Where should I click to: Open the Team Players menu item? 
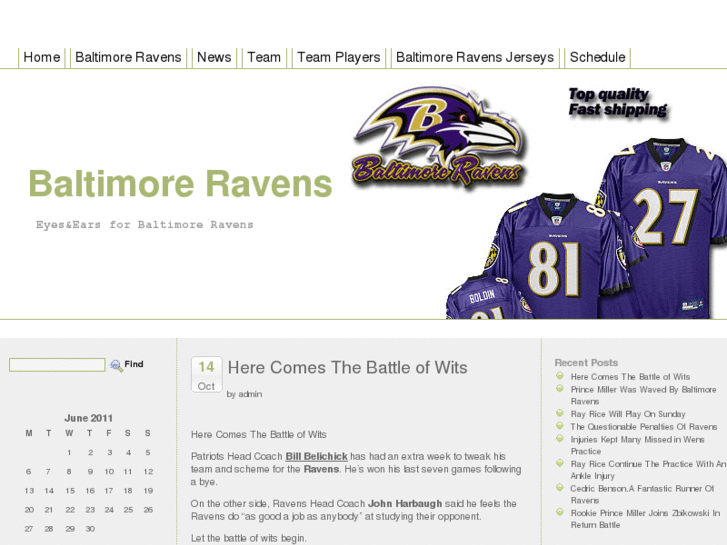(338, 58)
